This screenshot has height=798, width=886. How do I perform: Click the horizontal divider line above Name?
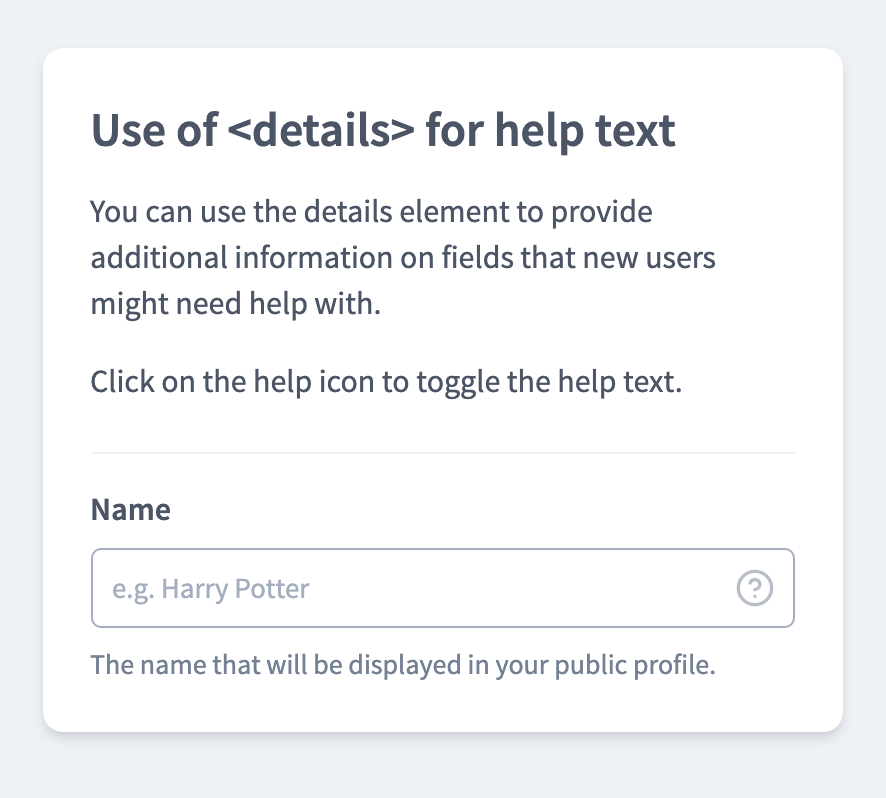(x=442, y=453)
